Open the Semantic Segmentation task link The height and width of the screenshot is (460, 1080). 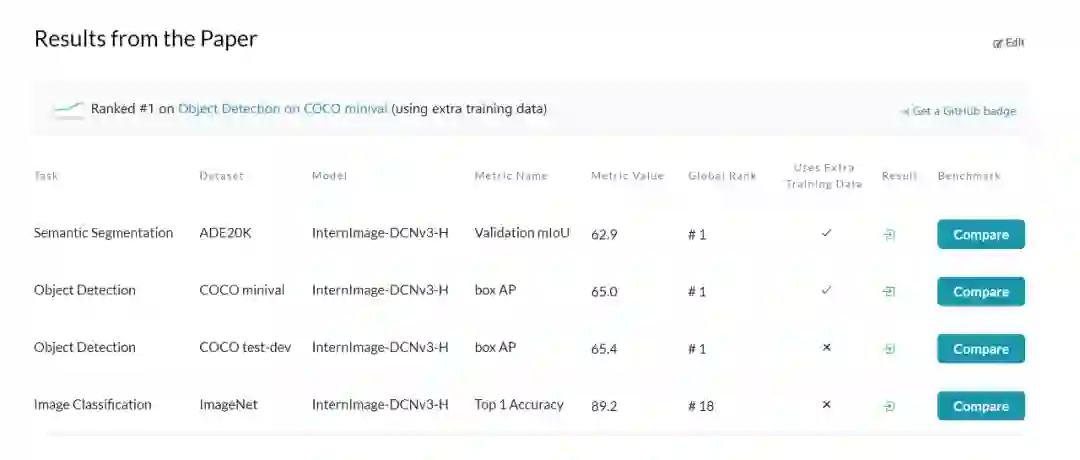coord(103,233)
